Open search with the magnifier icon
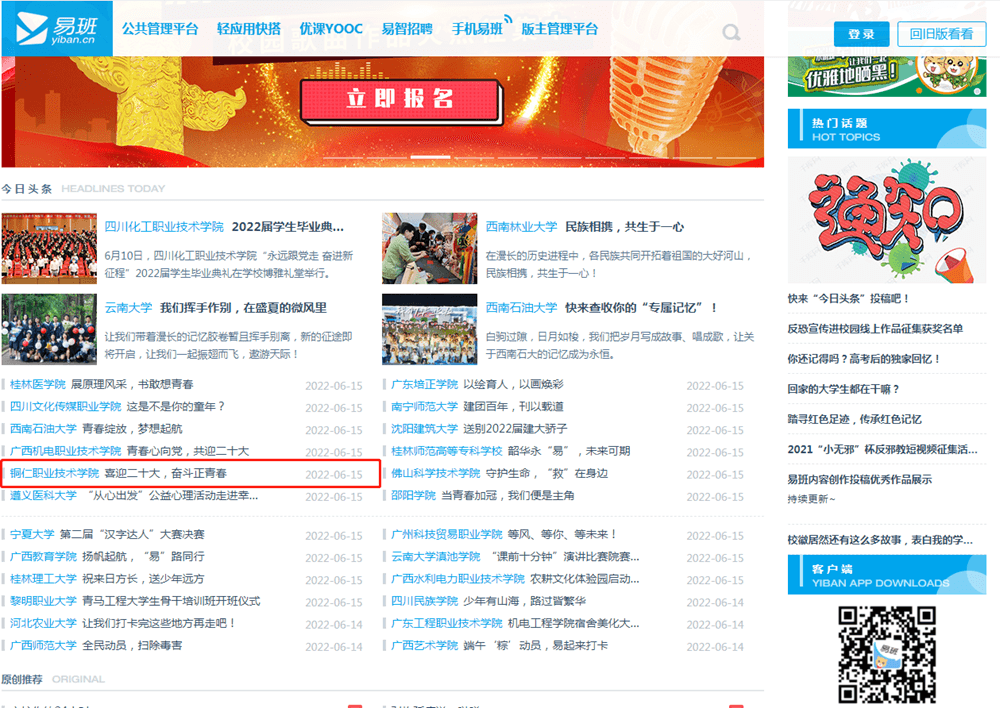Screen dimensions: 1000x708 732,33
